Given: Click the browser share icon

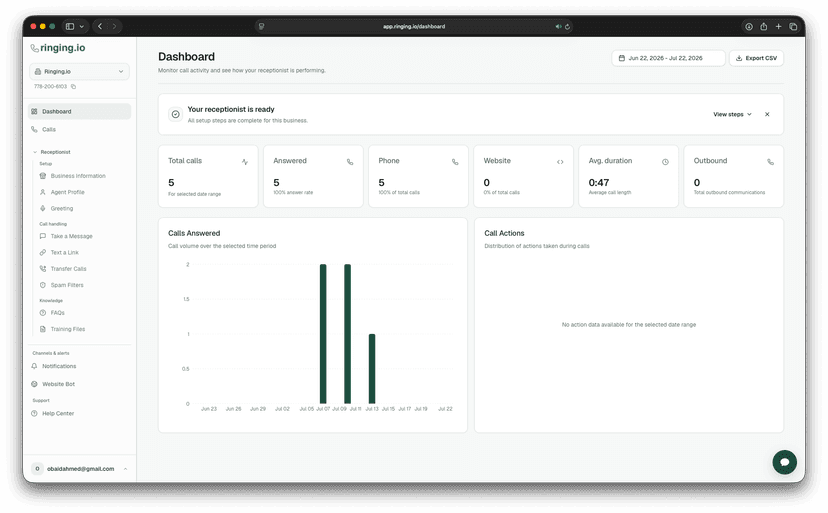Looking at the screenshot, I should pyautogui.click(x=764, y=26).
